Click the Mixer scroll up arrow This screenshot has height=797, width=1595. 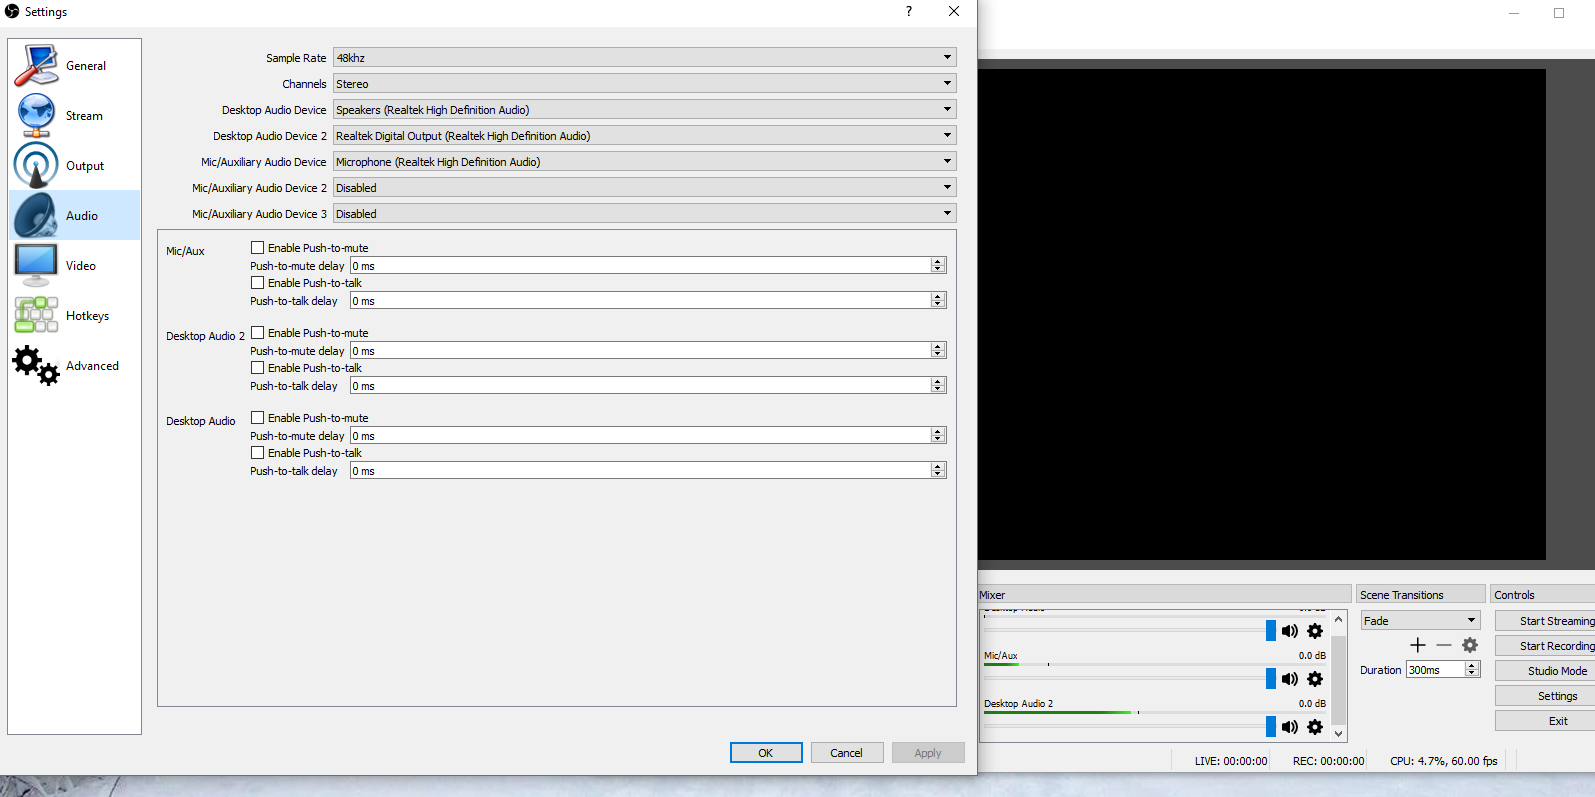[x=1339, y=620]
